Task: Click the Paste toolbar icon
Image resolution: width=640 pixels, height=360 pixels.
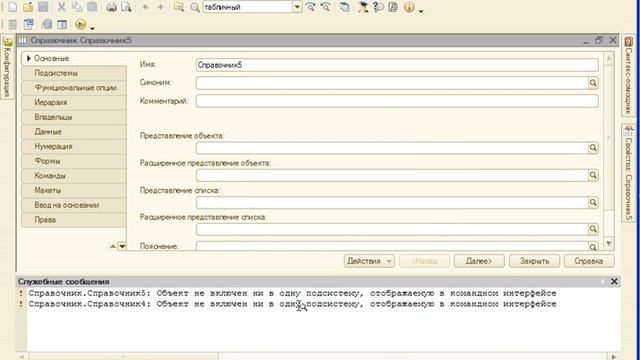Action: [92, 7]
